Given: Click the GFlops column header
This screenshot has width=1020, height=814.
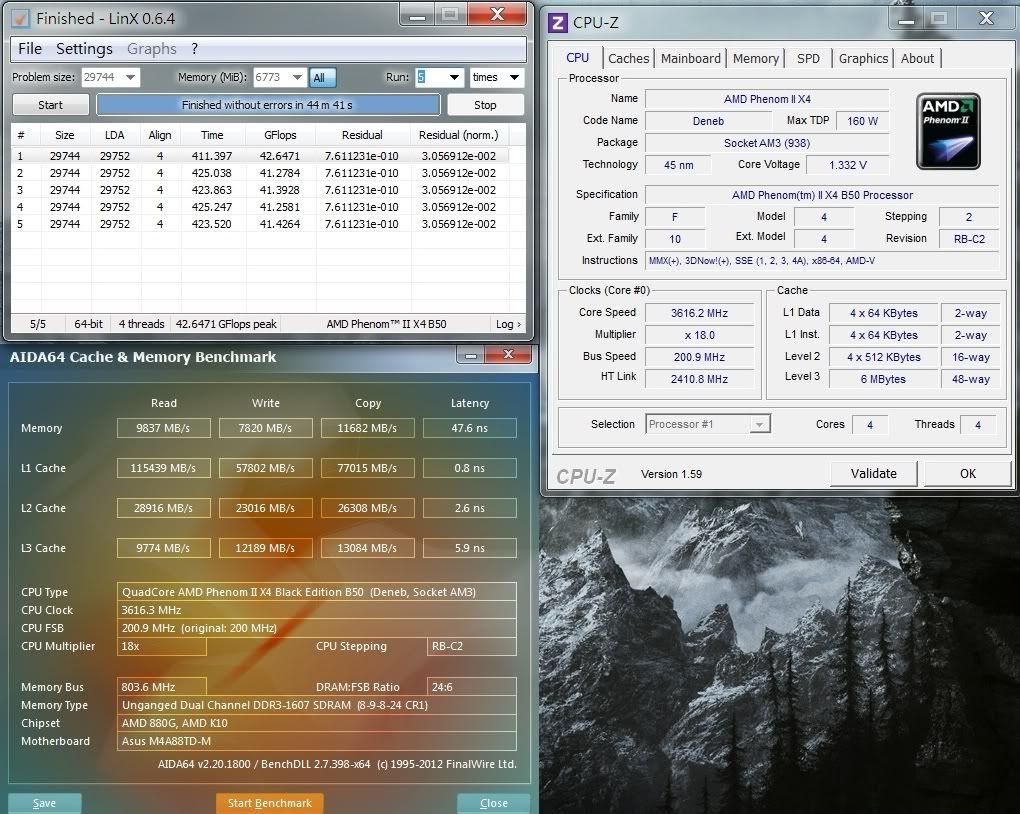Looking at the screenshot, I should [x=280, y=135].
